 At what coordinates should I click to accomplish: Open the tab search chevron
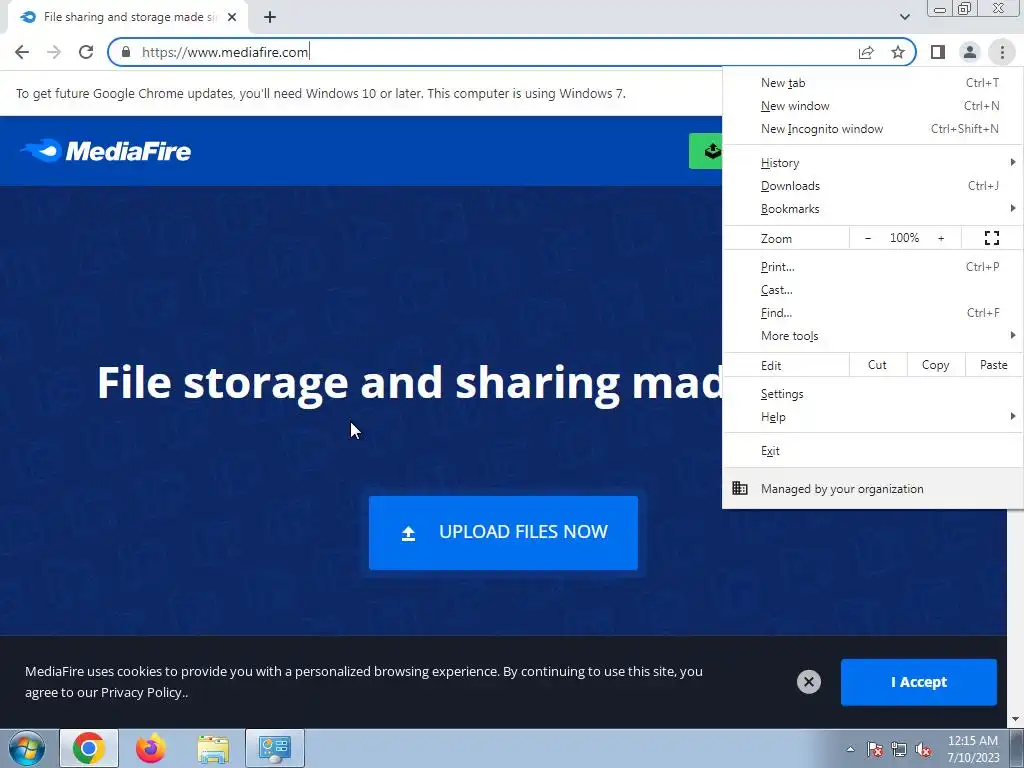click(904, 17)
